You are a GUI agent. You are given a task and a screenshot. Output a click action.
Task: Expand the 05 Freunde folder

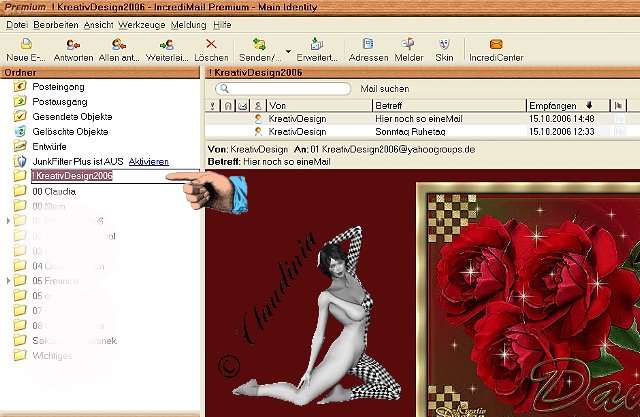(8, 281)
